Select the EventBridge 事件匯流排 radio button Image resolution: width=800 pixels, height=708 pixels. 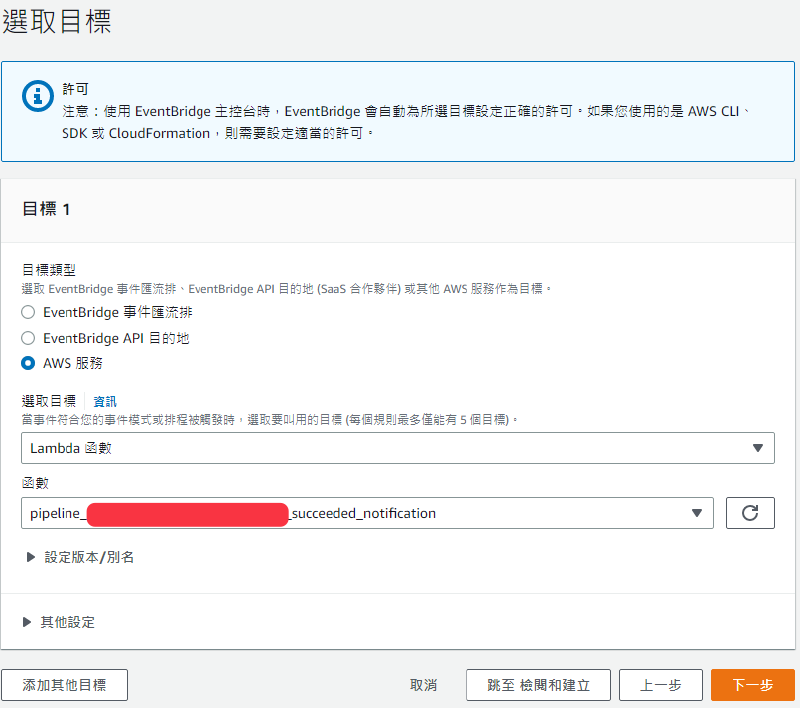(x=27, y=311)
